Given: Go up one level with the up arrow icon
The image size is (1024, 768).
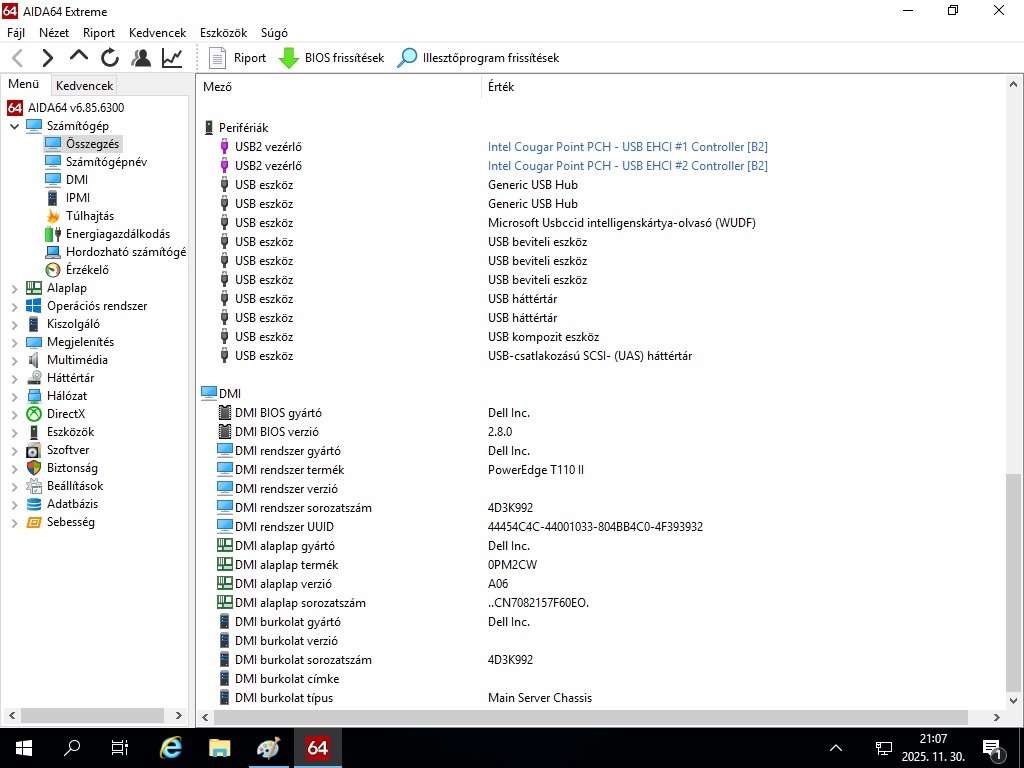Looking at the screenshot, I should point(78,57).
